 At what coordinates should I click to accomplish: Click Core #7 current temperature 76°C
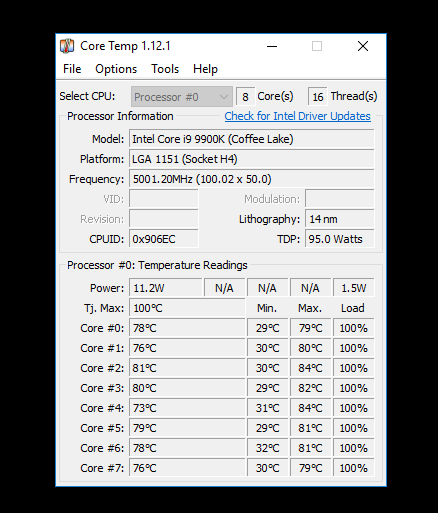[187, 468]
